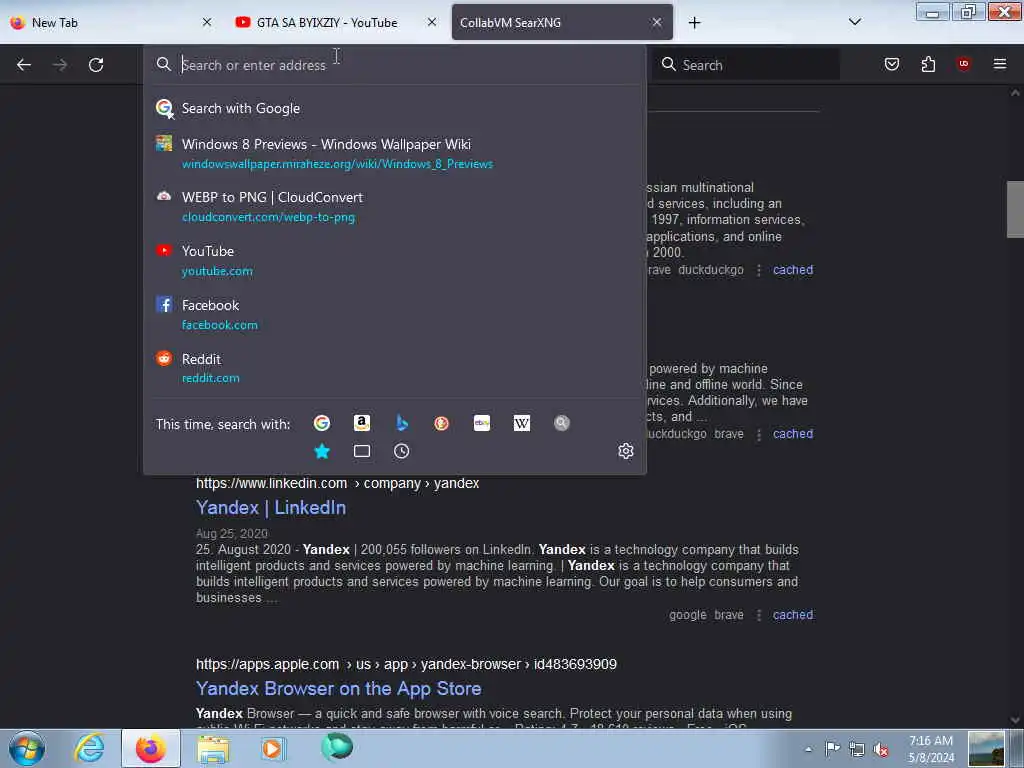Search this time with Google icon
Image resolution: width=1024 pixels, height=768 pixels.
(322, 423)
